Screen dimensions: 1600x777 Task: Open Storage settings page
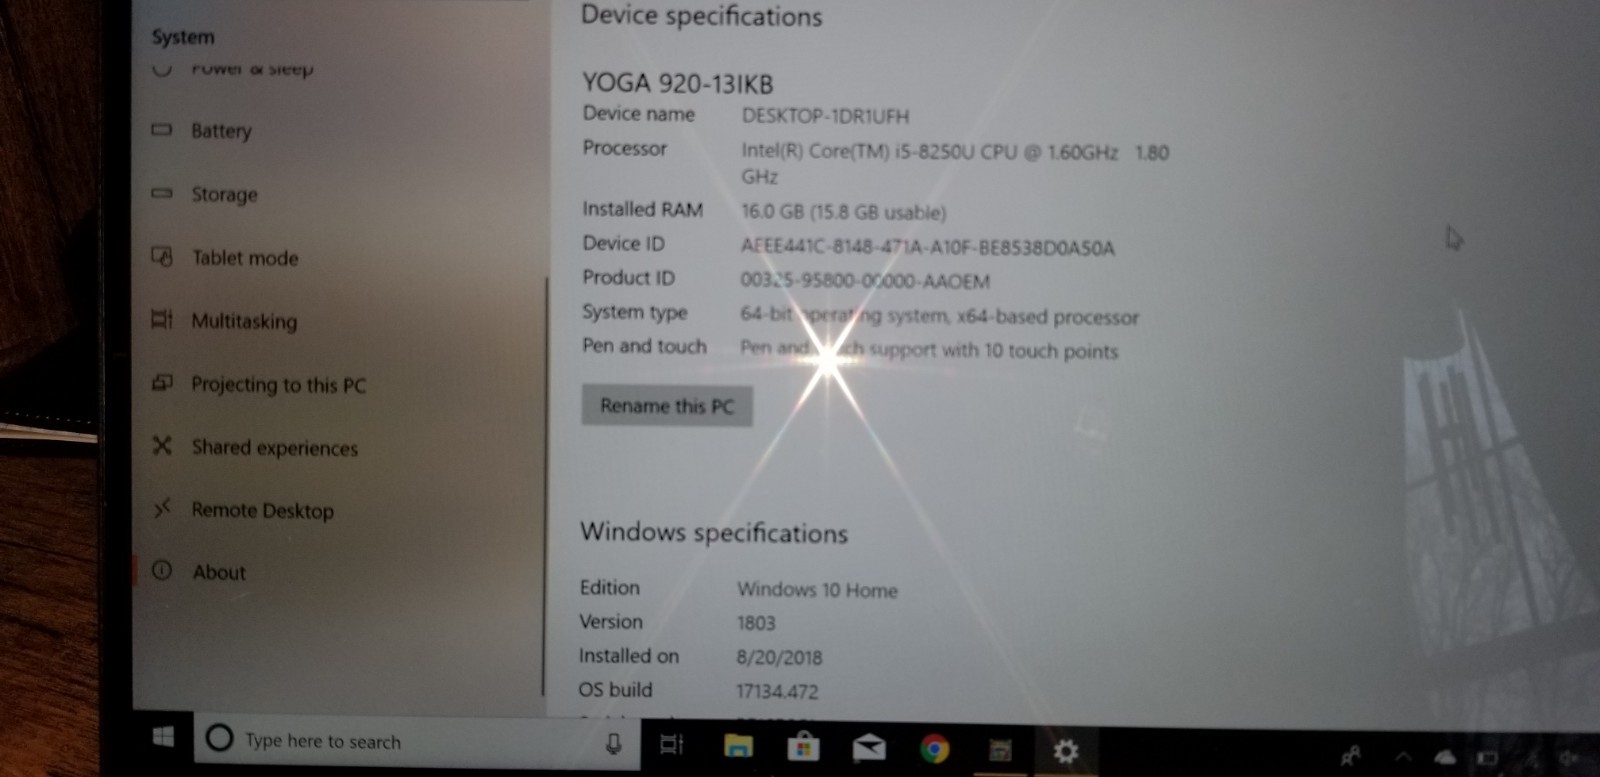point(224,194)
